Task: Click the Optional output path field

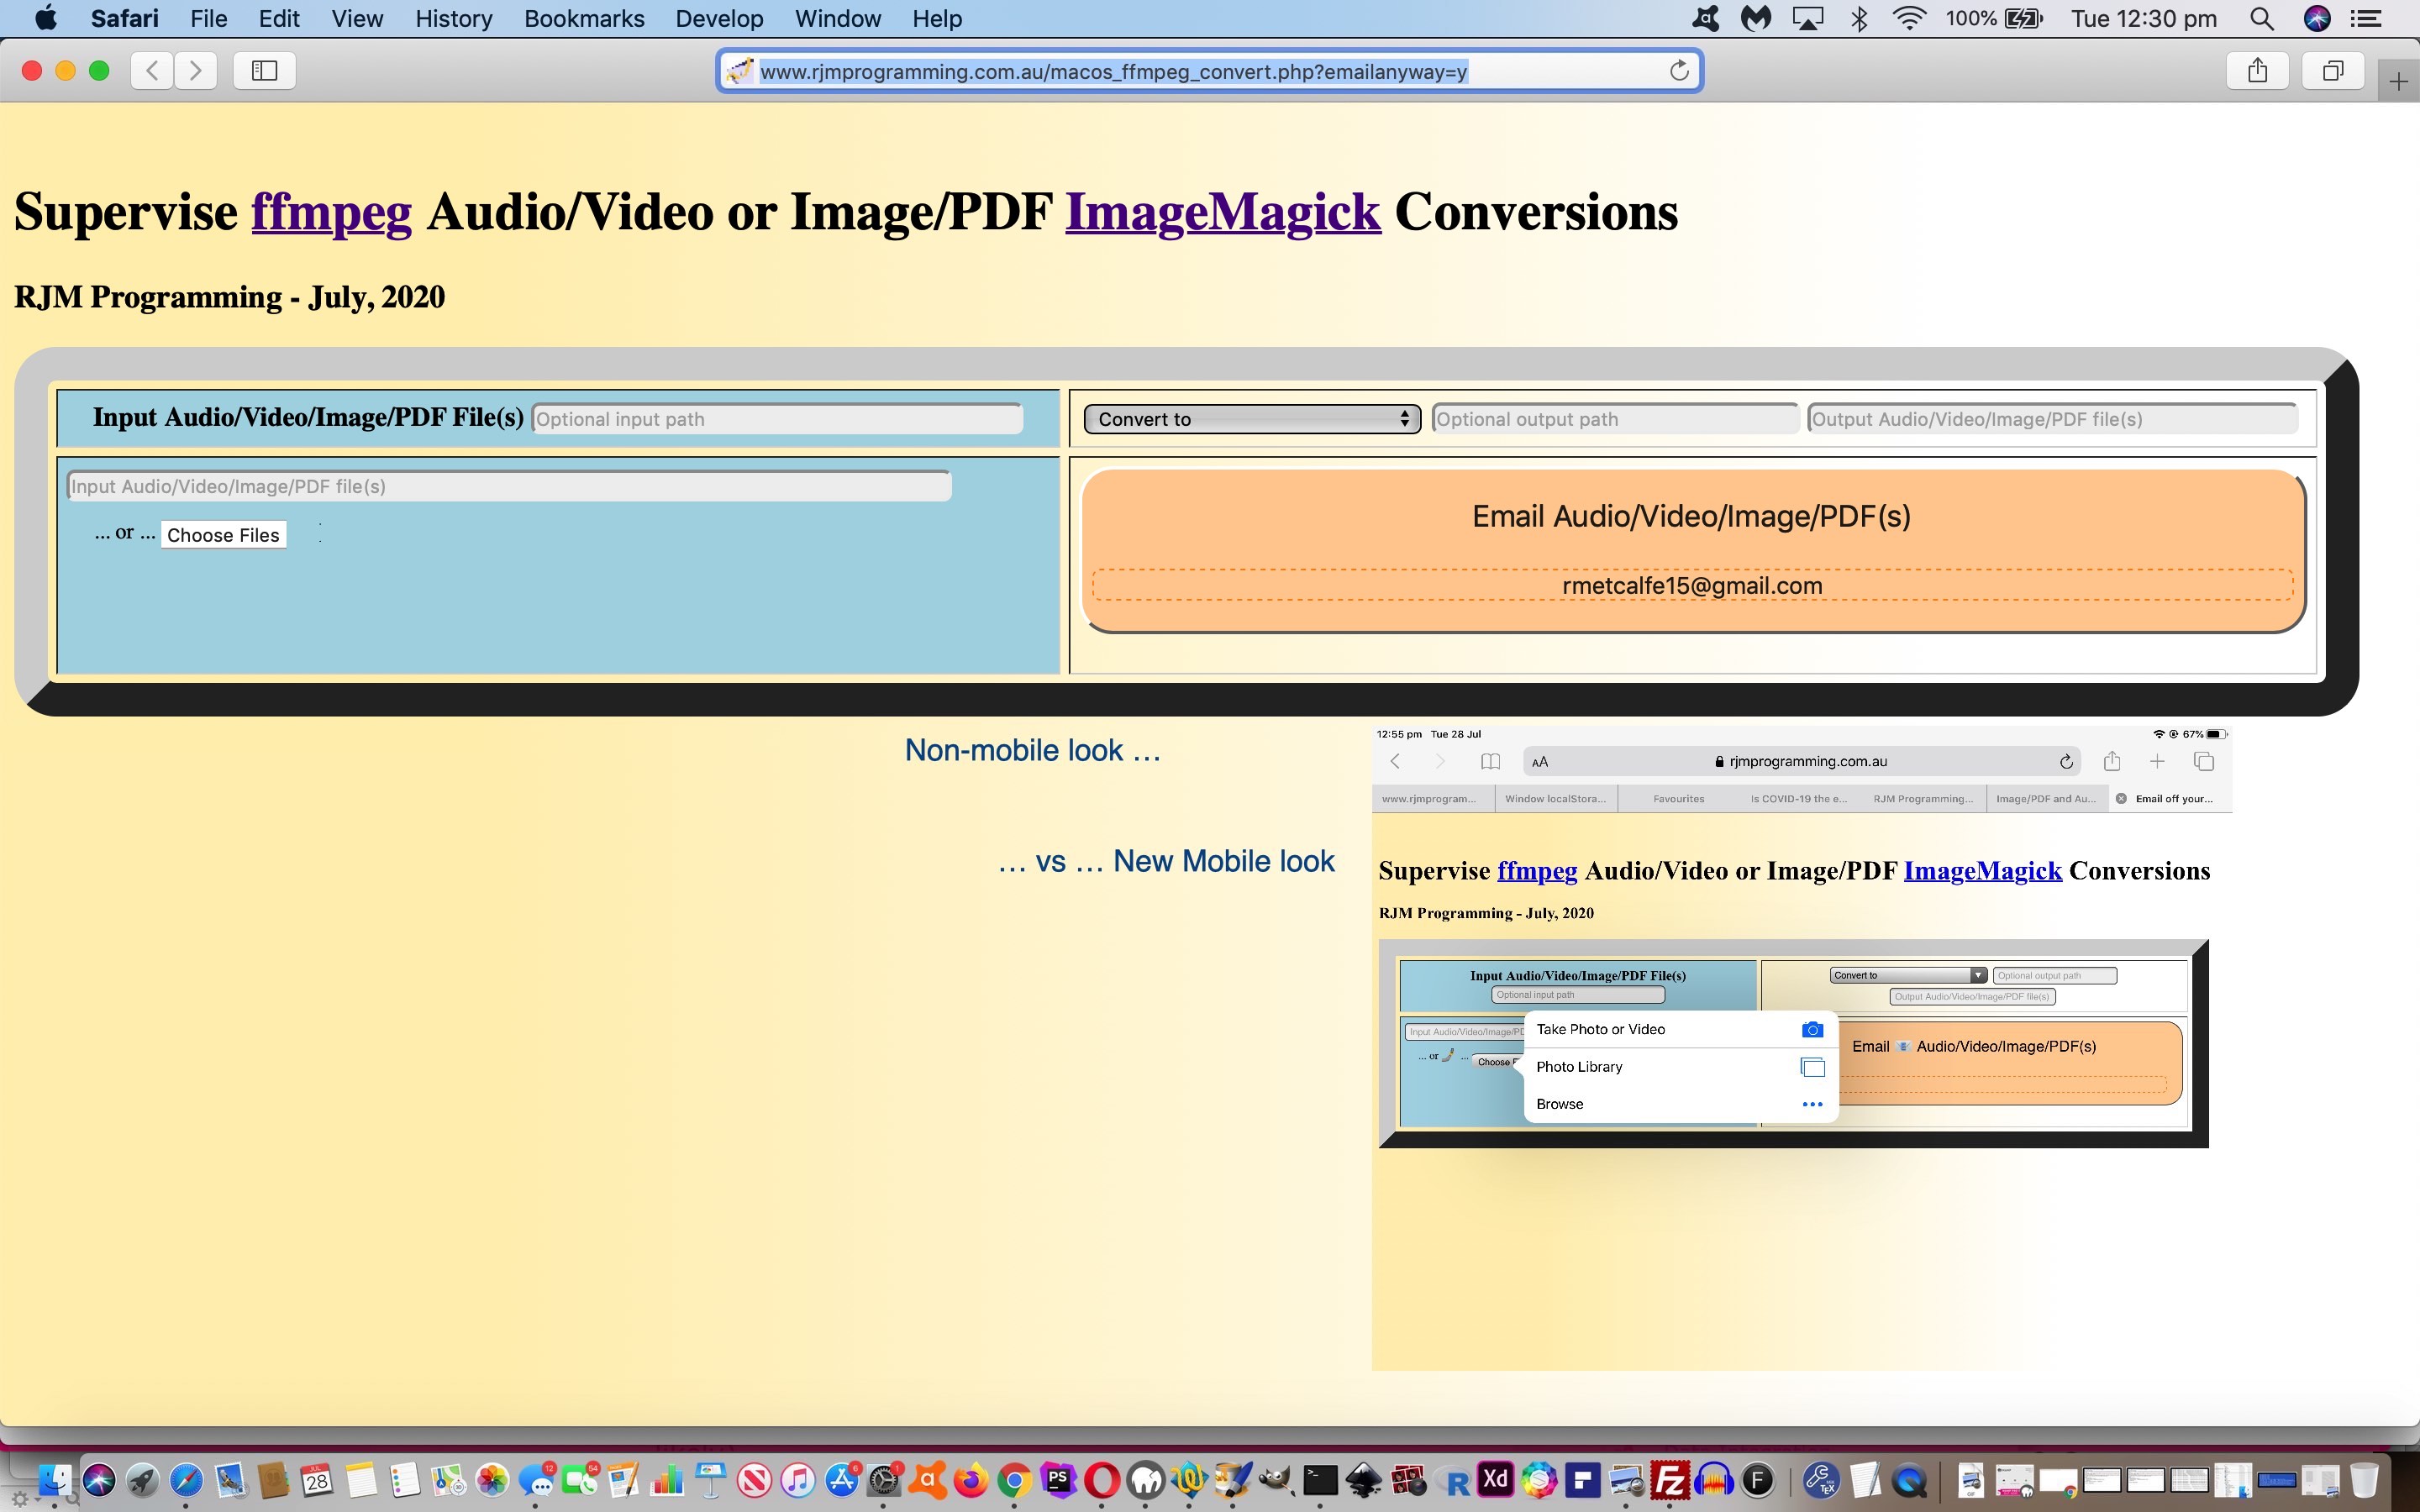Action: 1612,418
